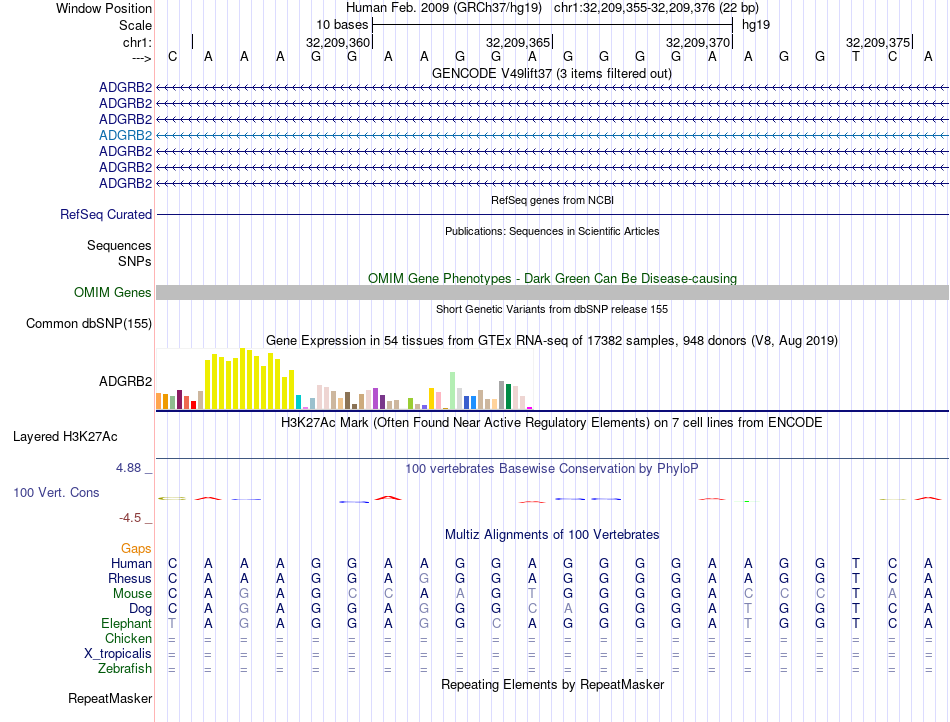Click the 4.88 PhyloP upper scale value
Viewport: 950px width, 722px height.
pos(128,468)
